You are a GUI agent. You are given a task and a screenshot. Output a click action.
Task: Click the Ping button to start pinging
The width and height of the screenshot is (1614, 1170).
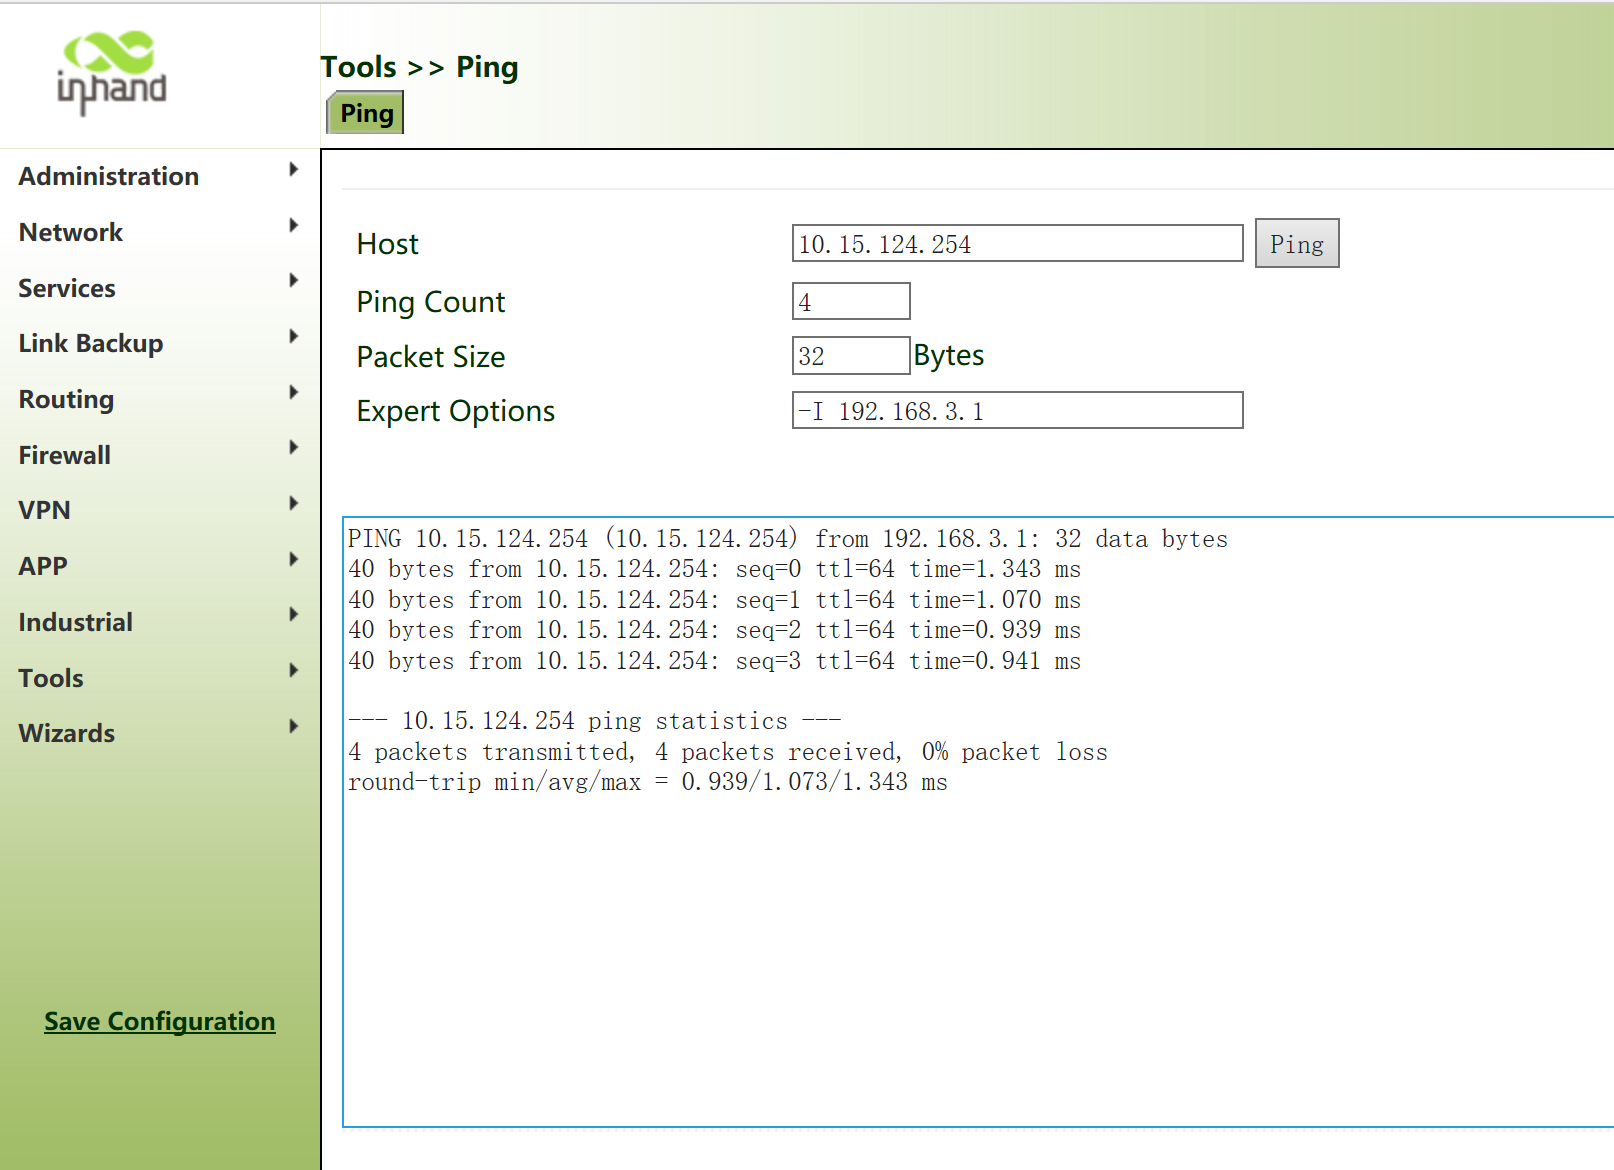point(1297,243)
